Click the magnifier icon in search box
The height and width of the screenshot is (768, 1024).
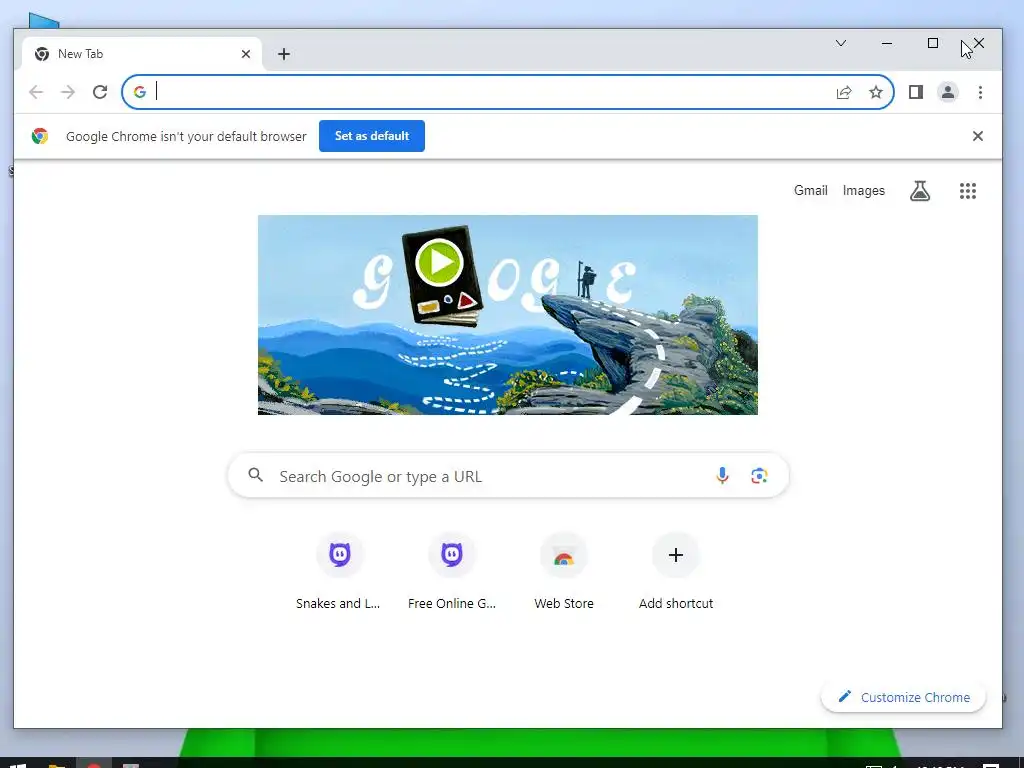click(x=255, y=475)
